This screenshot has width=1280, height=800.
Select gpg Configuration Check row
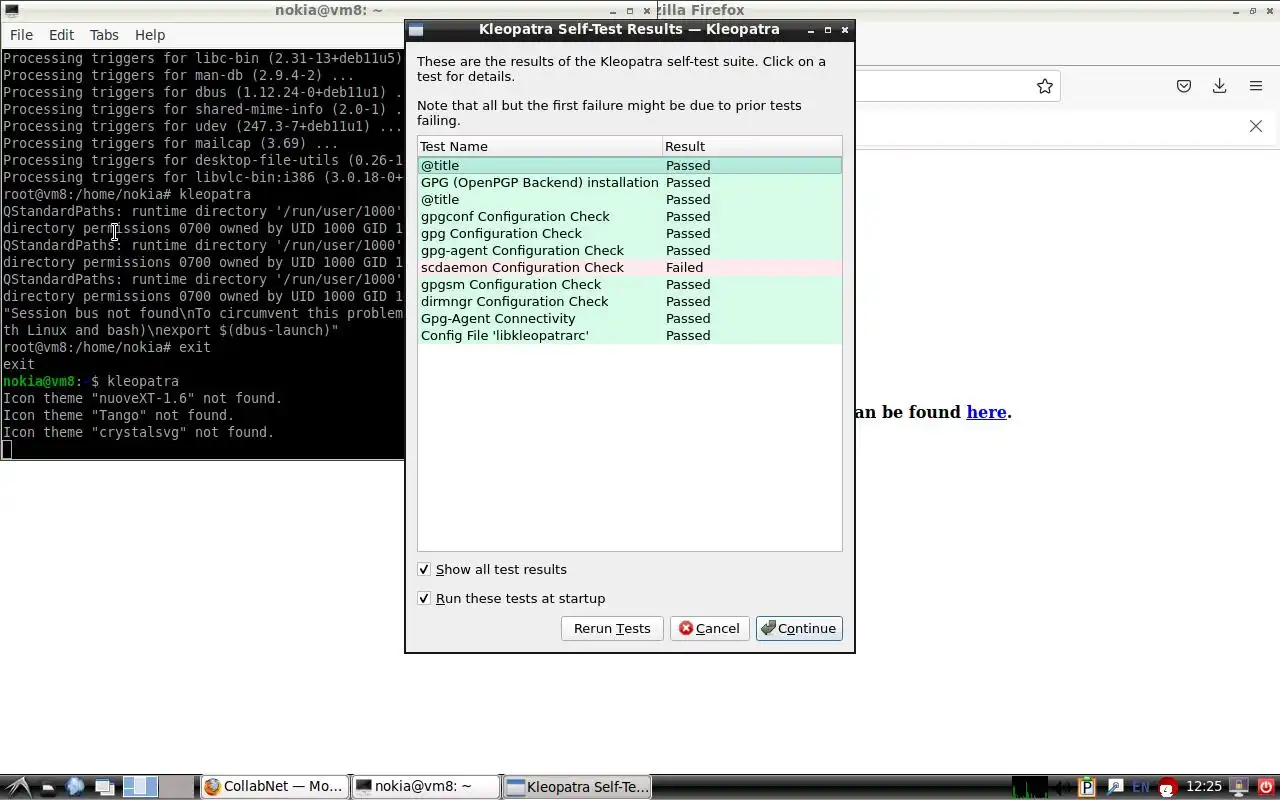click(x=630, y=233)
